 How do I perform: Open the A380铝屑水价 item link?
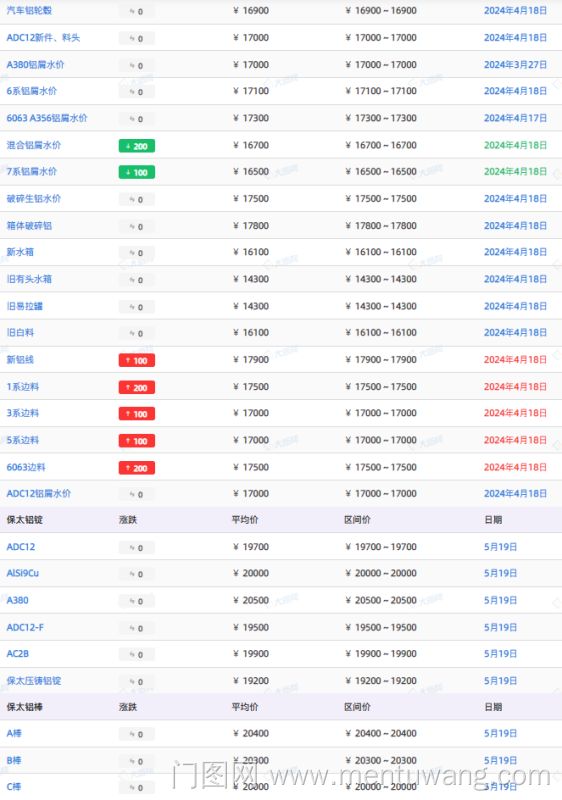(x=35, y=65)
